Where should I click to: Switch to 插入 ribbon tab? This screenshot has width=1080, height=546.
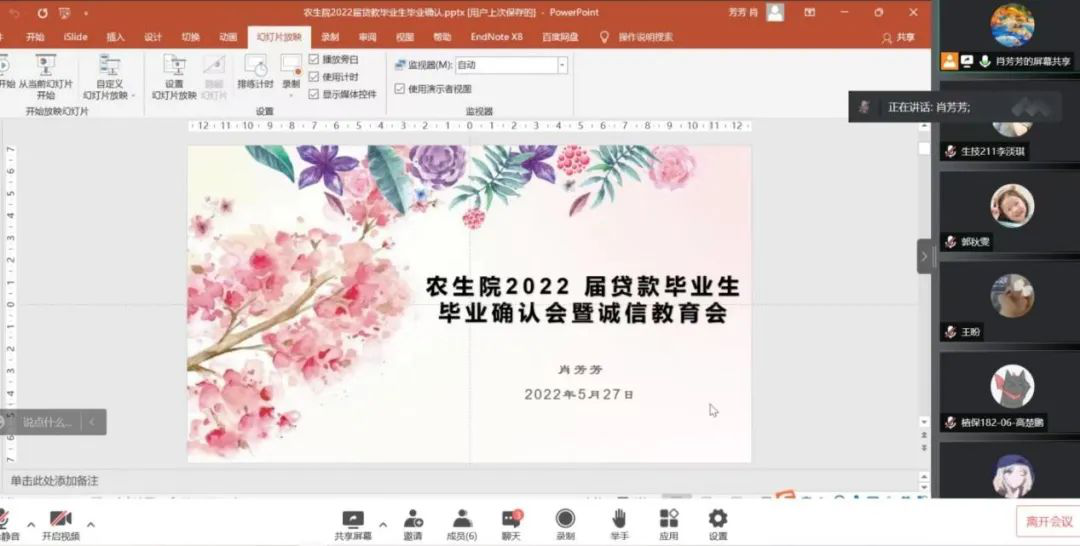coord(115,37)
